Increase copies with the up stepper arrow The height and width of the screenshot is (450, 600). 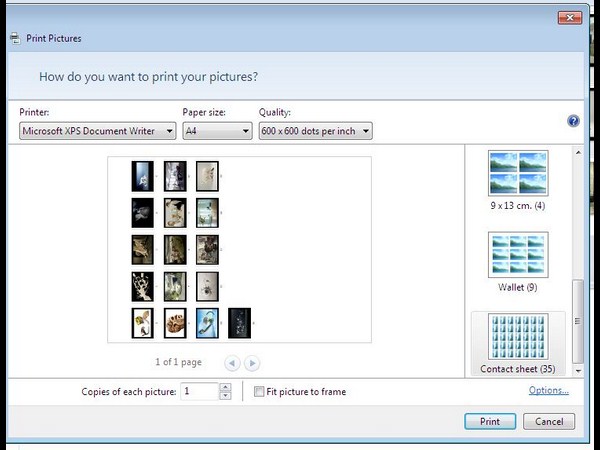click(x=225, y=388)
